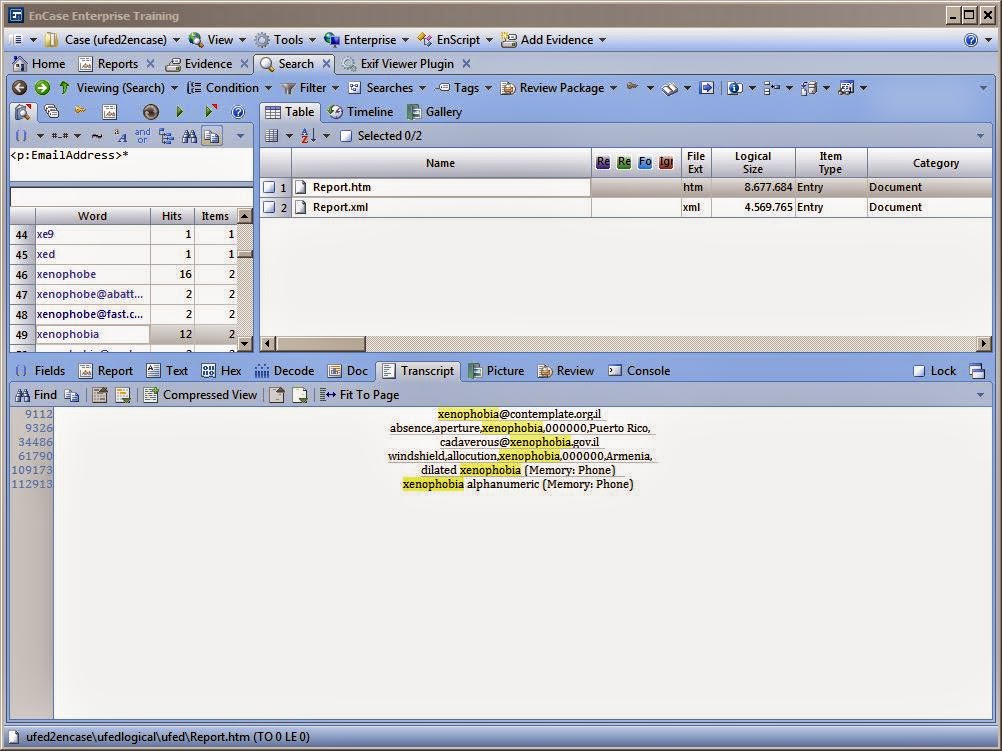The width and height of the screenshot is (1002, 751).
Task: Click the green Re column header icon
Action: pos(624,162)
